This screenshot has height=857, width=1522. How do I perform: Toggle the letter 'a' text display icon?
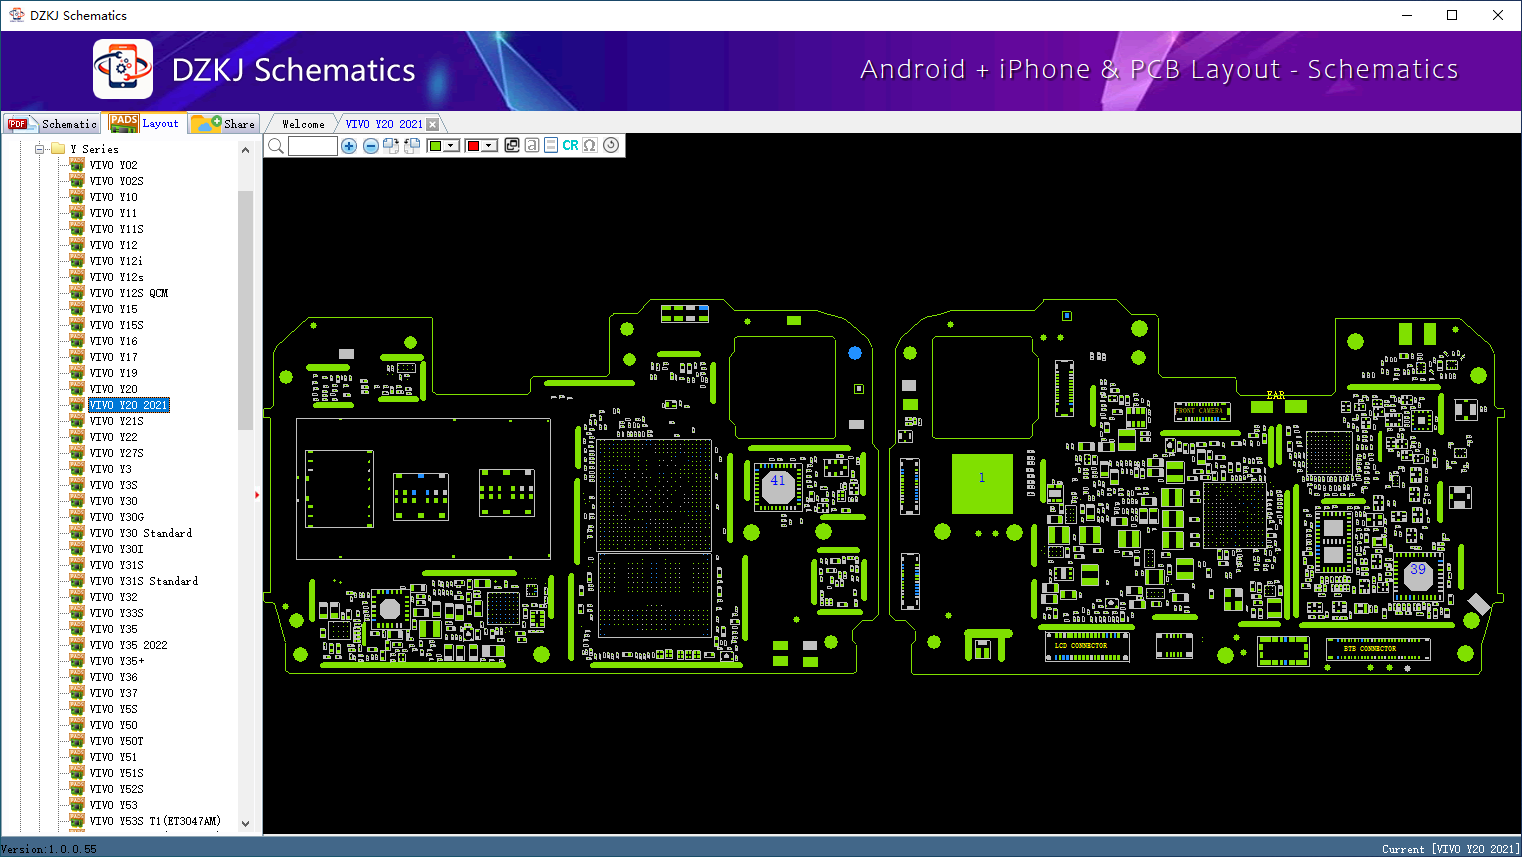coord(532,146)
